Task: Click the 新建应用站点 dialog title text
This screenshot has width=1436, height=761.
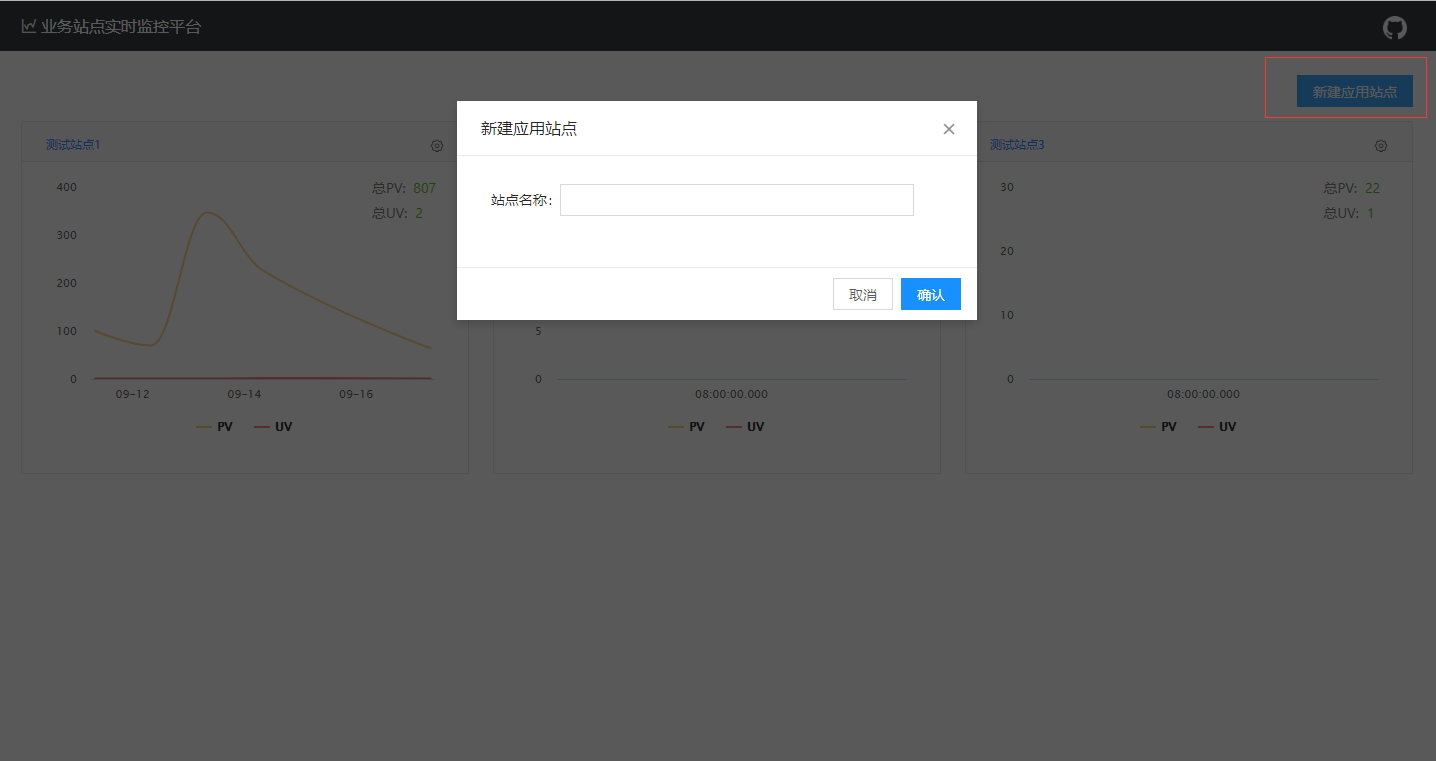Action: pyautogui.click(x=529, y=129)
